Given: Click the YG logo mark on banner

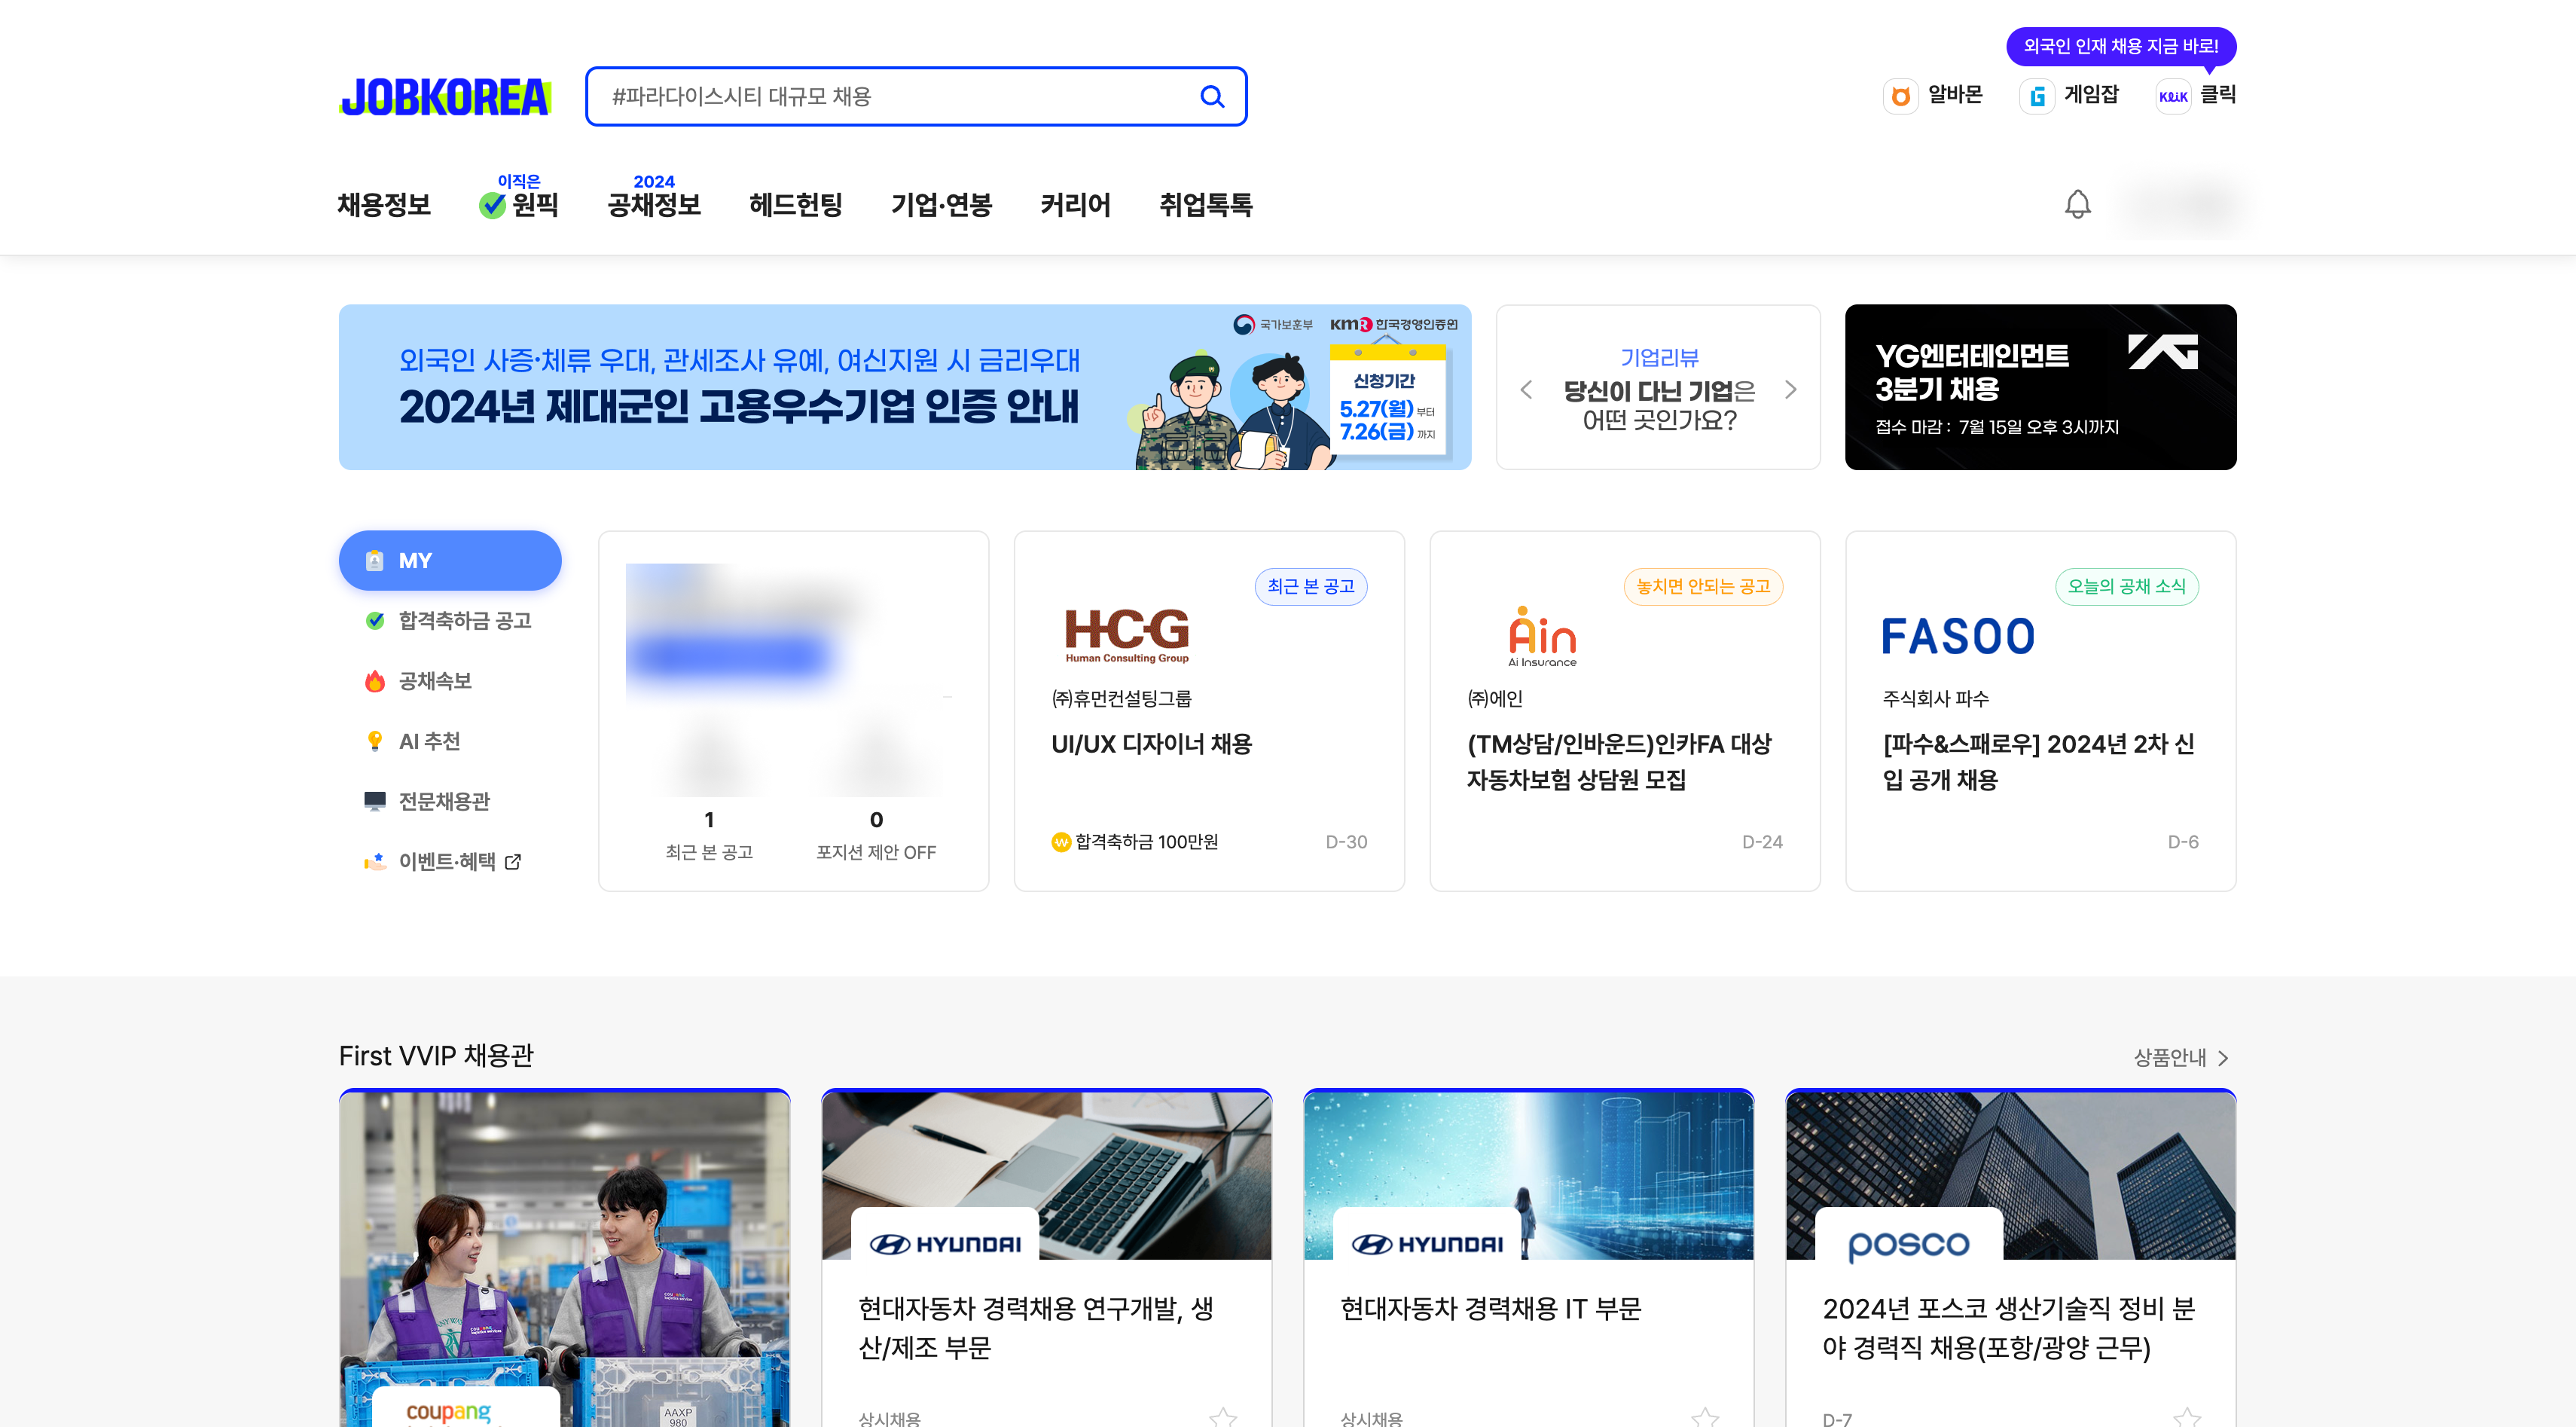Looking at the screenshot, I should (2162, 352).
